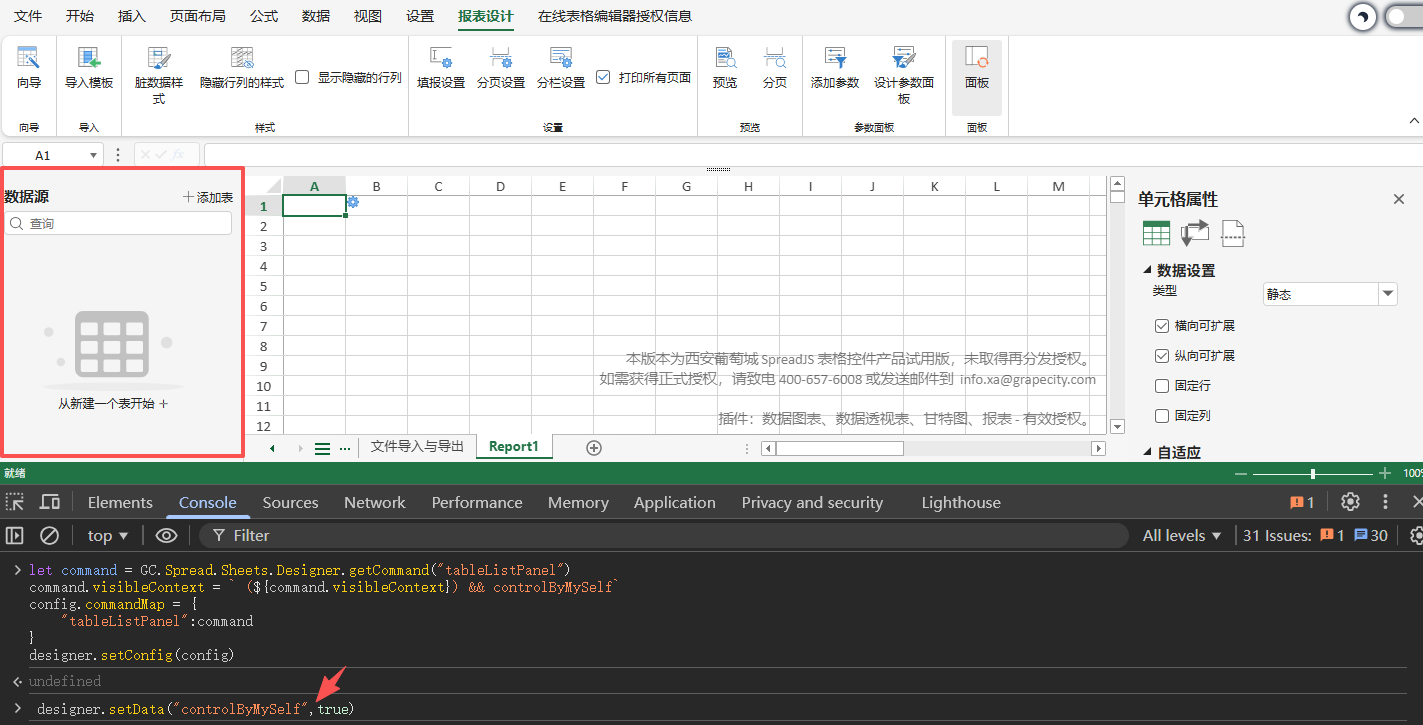Open the 向导 wizard icon

(29, 67)
